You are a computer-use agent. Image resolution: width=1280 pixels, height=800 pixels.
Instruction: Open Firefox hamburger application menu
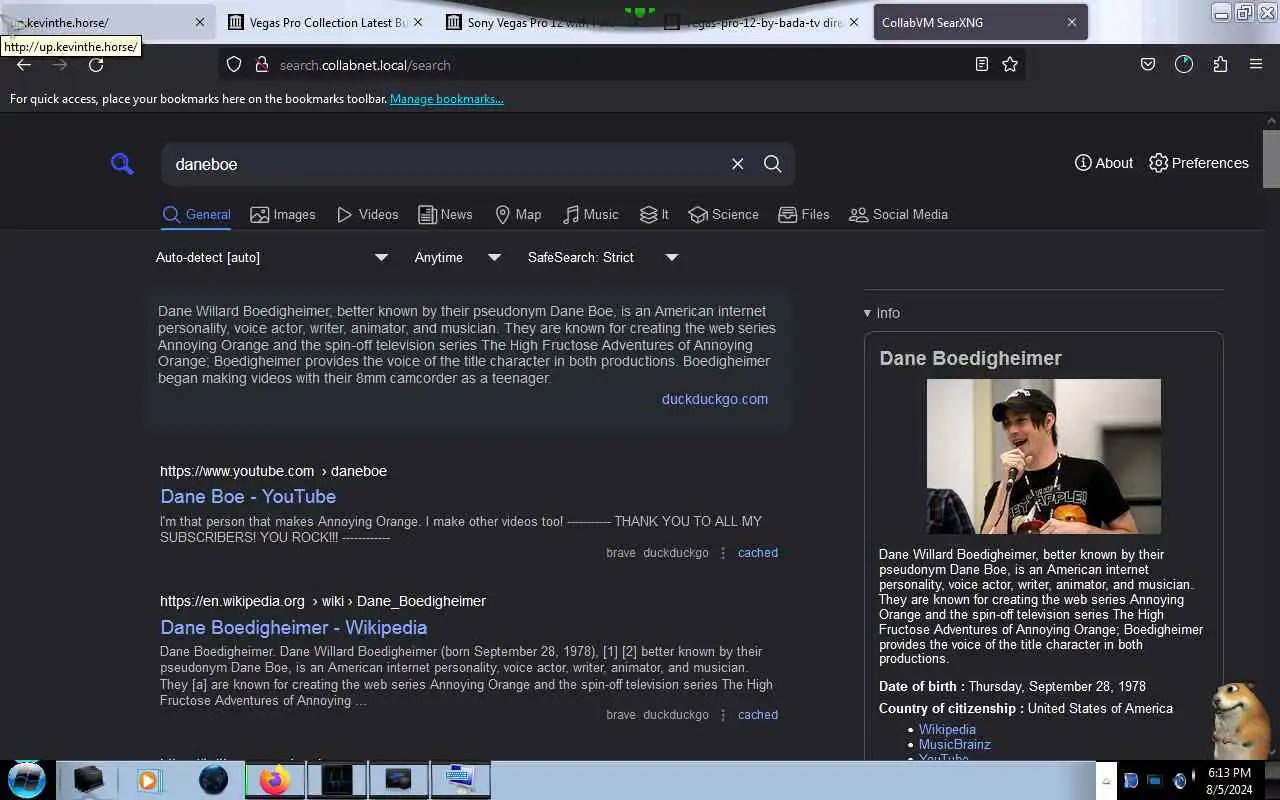coord(1256,64)
